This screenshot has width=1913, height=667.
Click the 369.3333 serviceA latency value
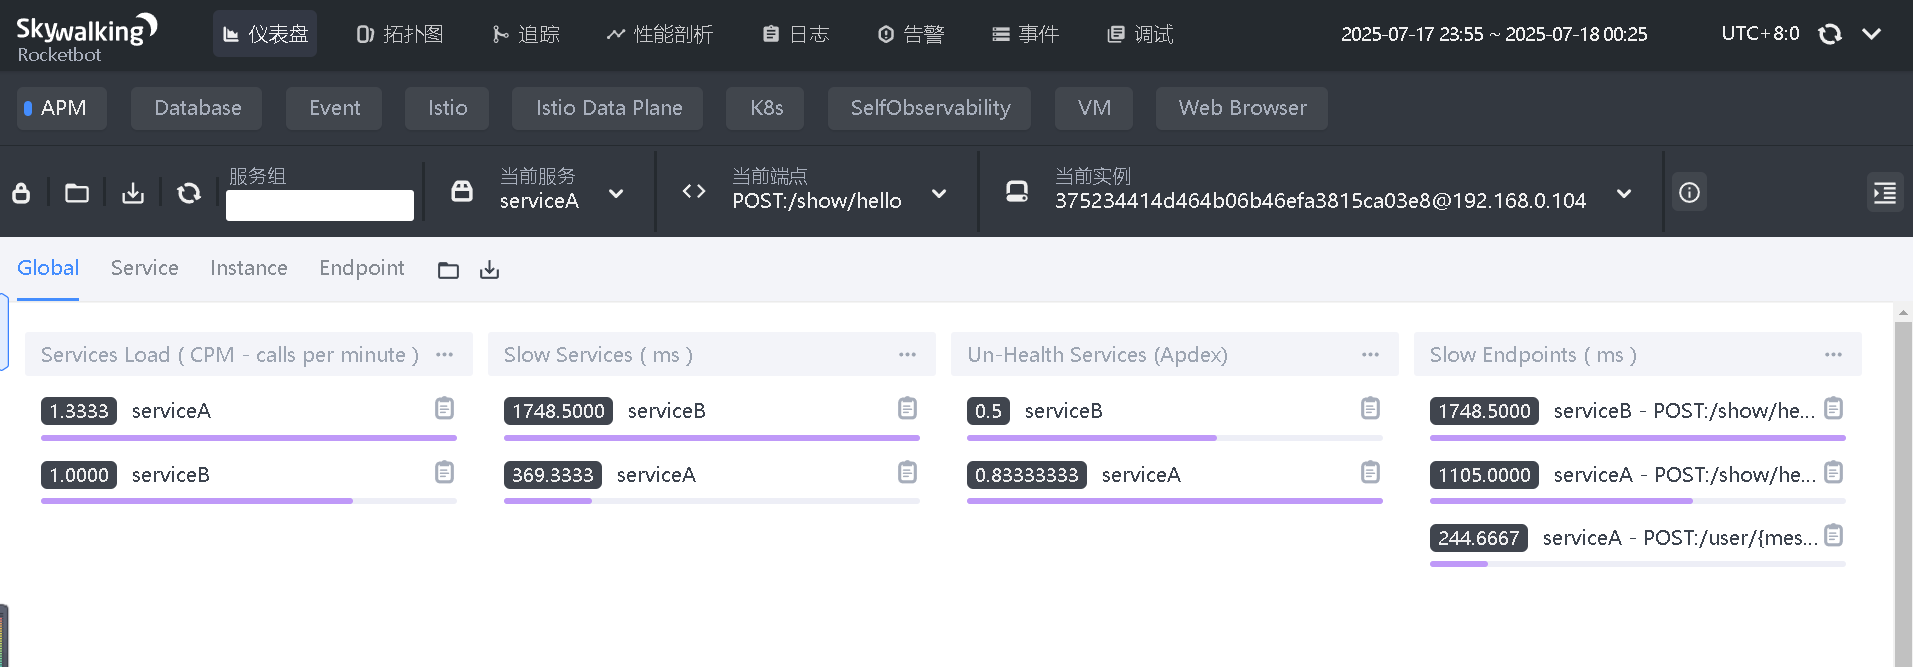point(553,475)
